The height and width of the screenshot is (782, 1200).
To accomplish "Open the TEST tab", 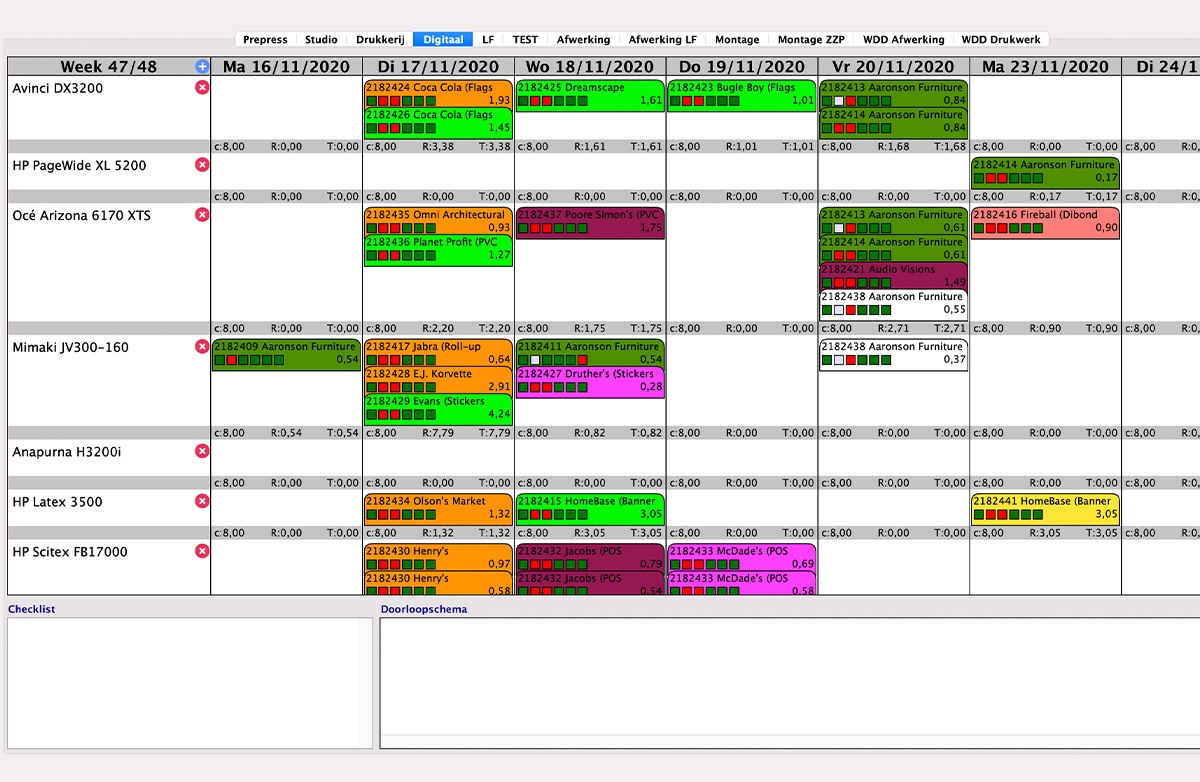I will click(525, 40).
